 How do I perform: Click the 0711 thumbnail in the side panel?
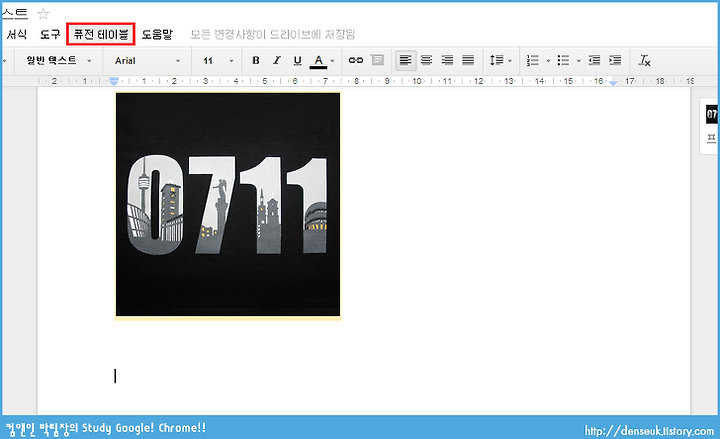coord(712,114)
